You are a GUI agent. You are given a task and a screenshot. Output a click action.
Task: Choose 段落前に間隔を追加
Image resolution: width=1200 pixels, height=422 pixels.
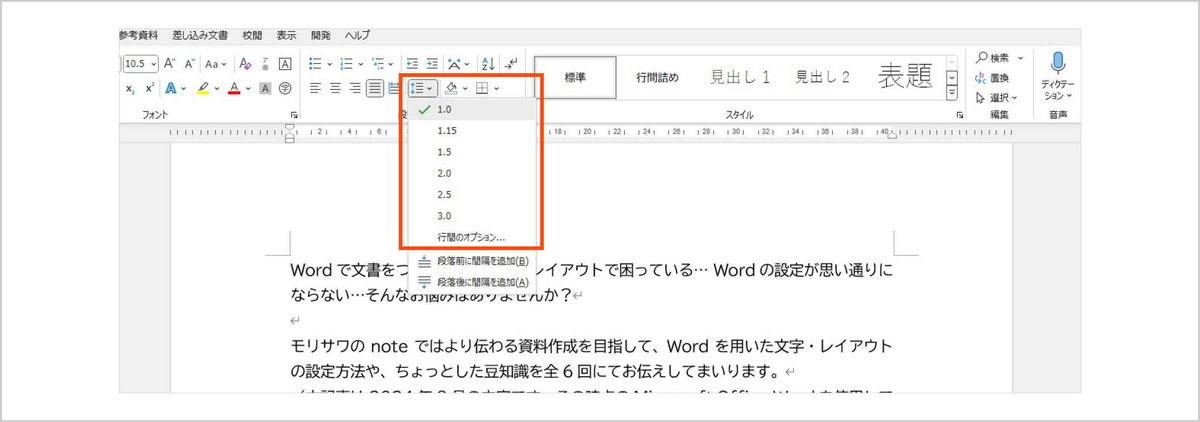[472, 261]
